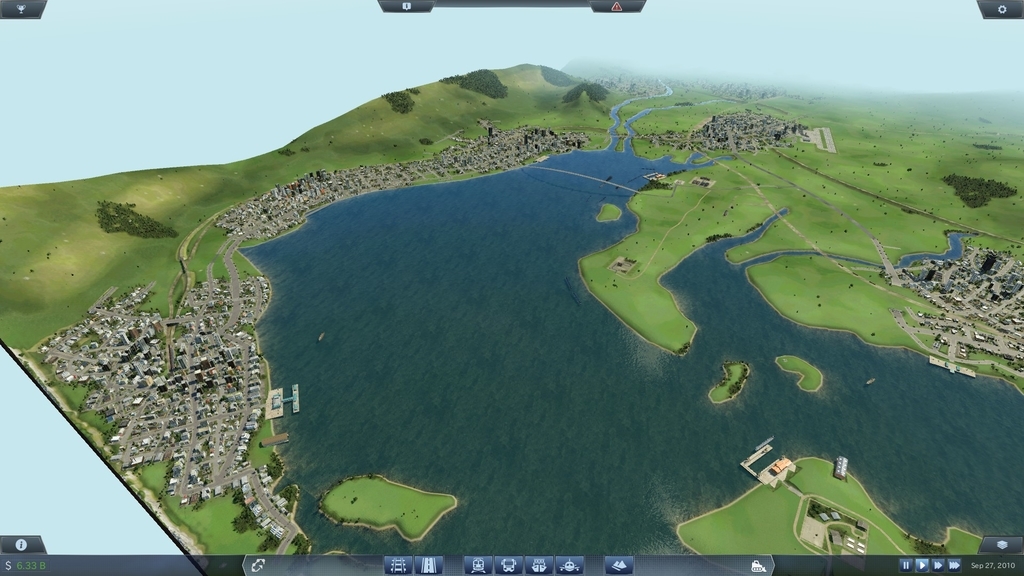Pause the game simulation

(906, 566)
